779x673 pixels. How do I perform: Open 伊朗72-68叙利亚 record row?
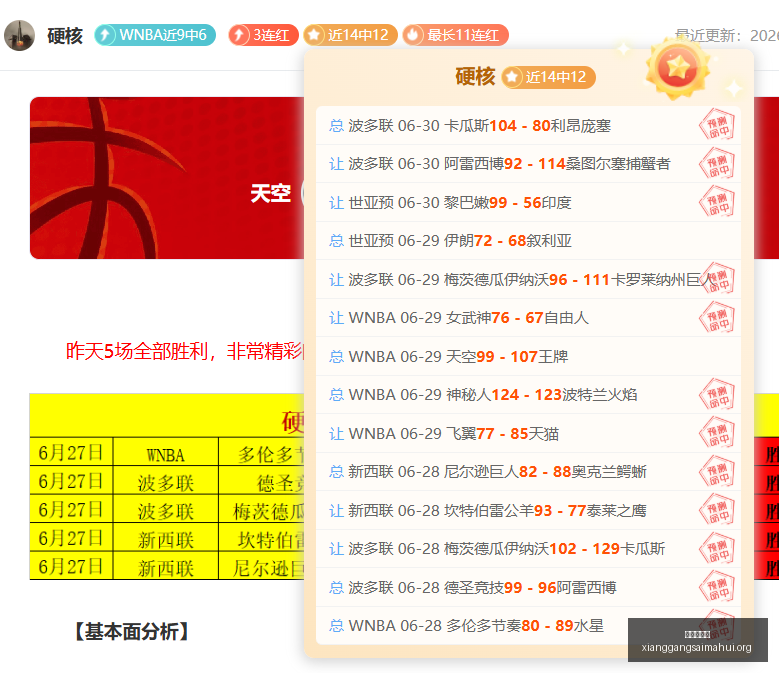click(528, 241)
